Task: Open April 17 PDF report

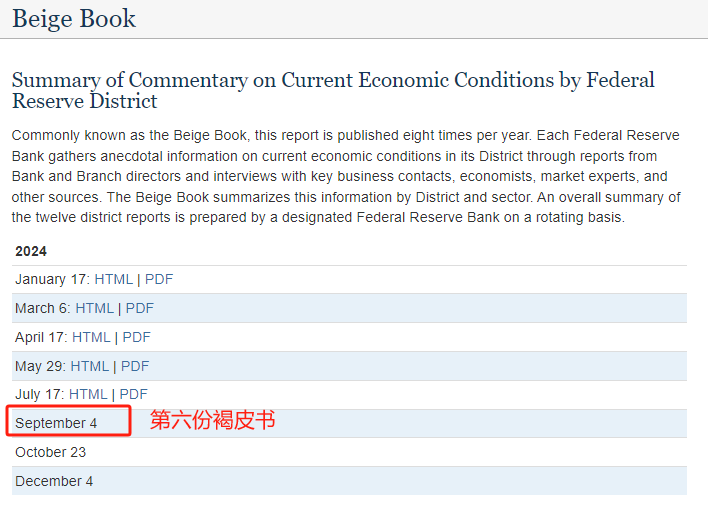Action: point(137,337)
